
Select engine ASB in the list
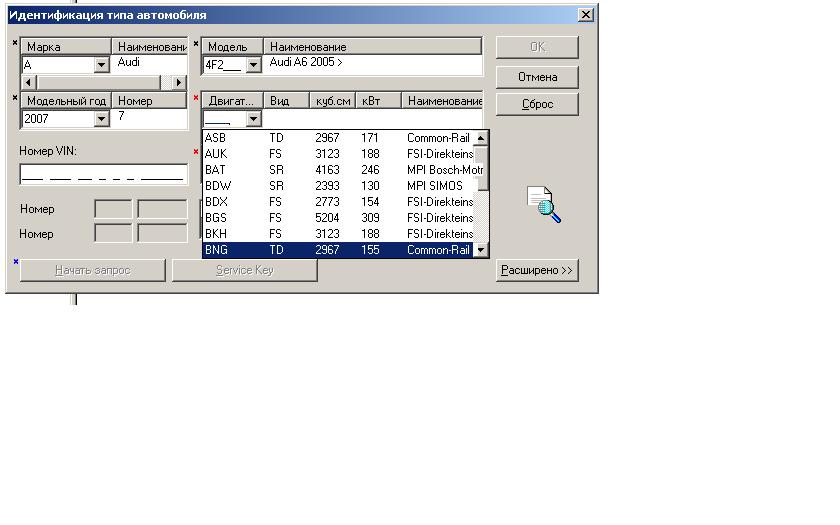(x=338, y=138)
